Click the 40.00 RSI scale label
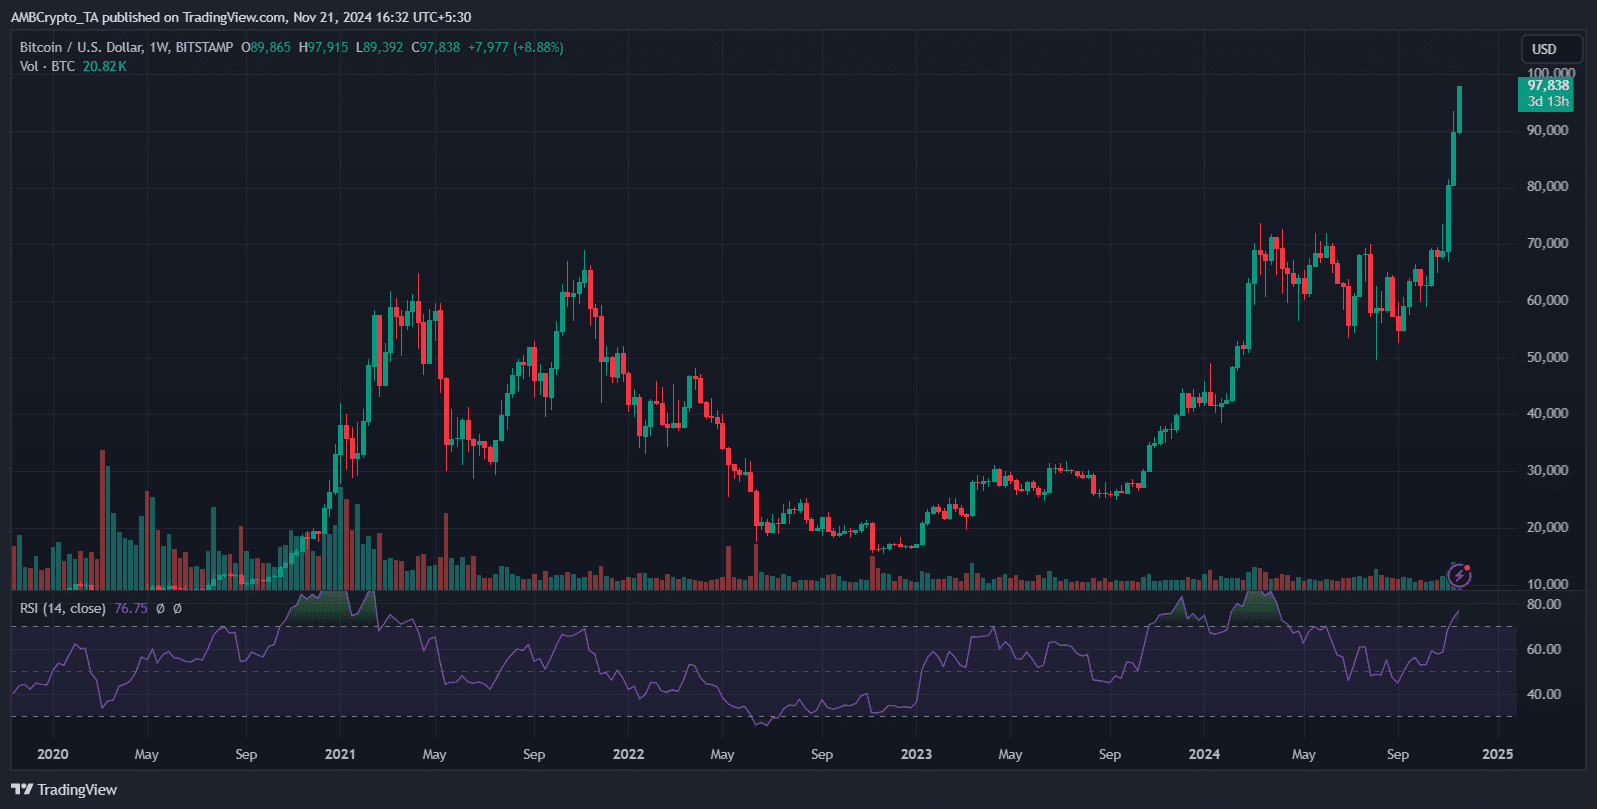This screenshot has width=1597, height=809. click(x=1543, y=694)
